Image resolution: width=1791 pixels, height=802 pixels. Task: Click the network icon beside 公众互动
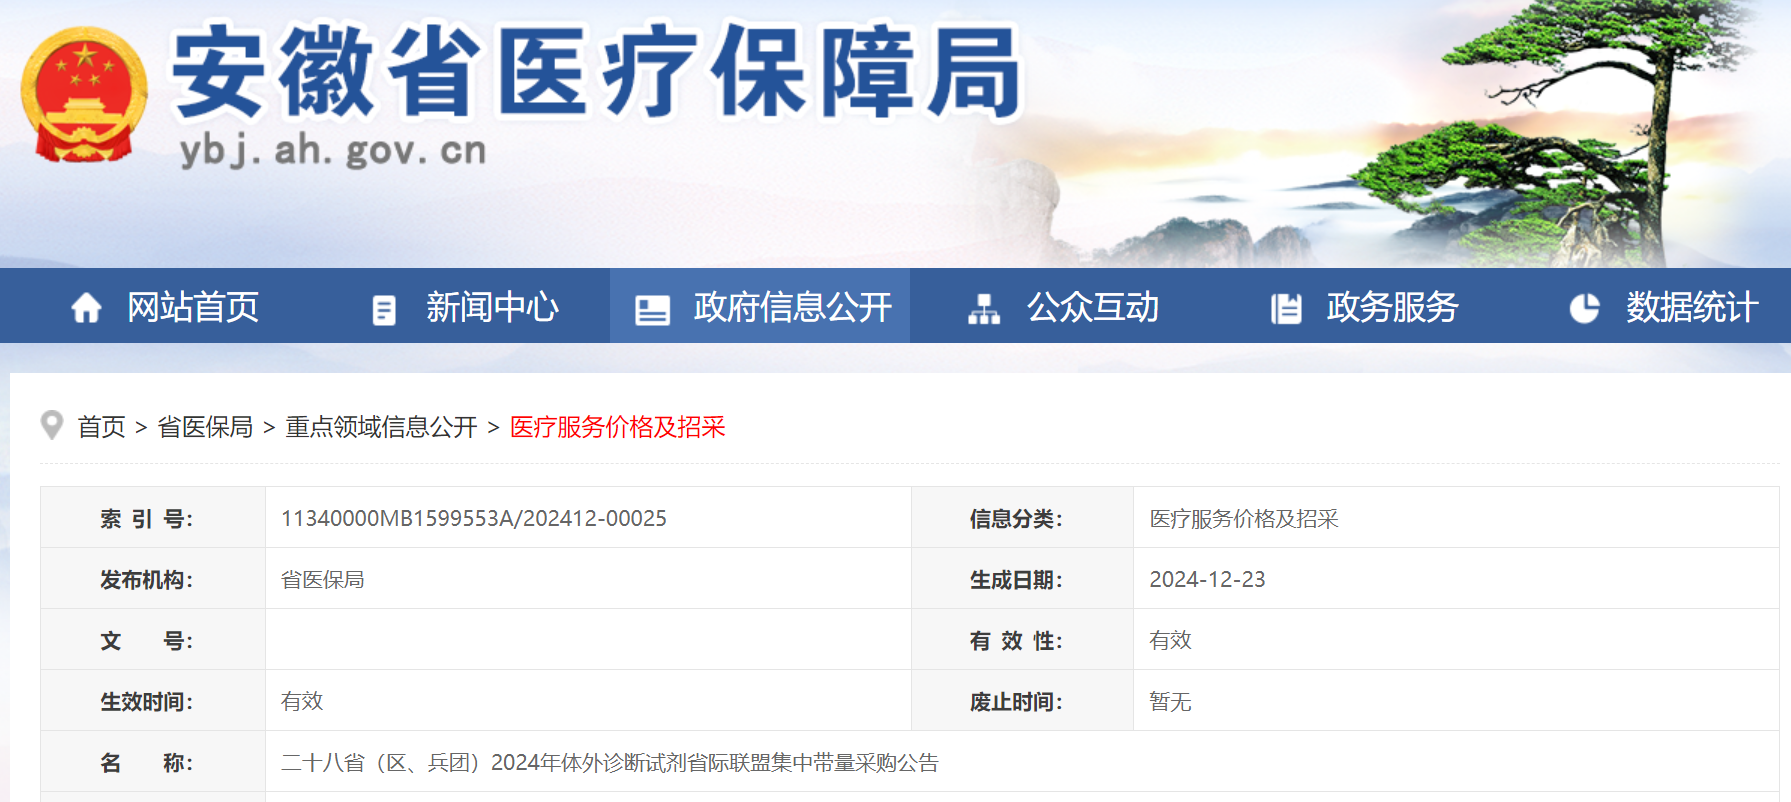983,310
